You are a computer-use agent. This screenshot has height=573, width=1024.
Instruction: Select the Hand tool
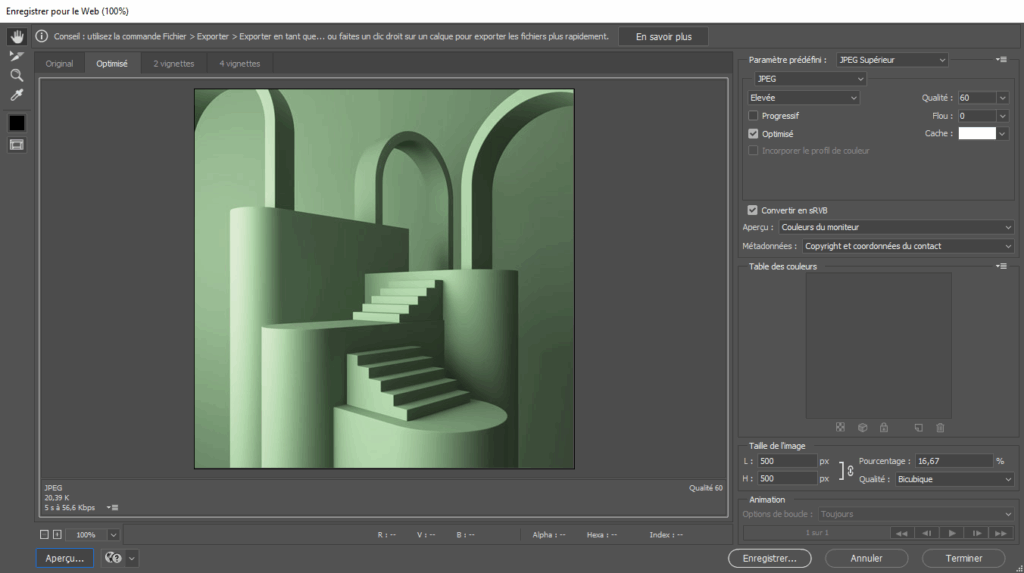16,36
